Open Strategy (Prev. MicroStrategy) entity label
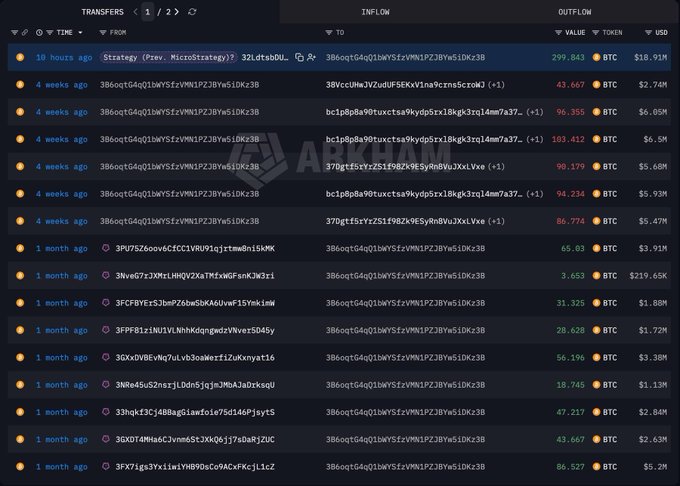 tap(169, 57)
